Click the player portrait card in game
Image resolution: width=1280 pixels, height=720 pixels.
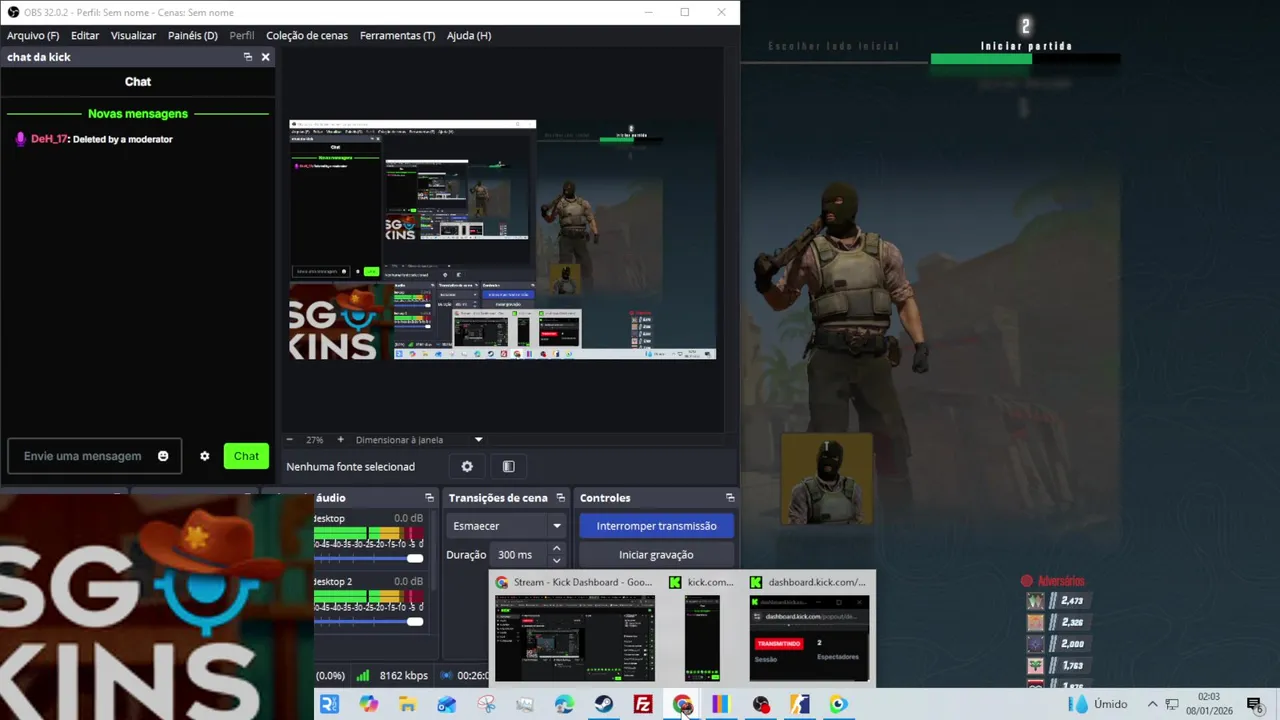pos(826,479)
